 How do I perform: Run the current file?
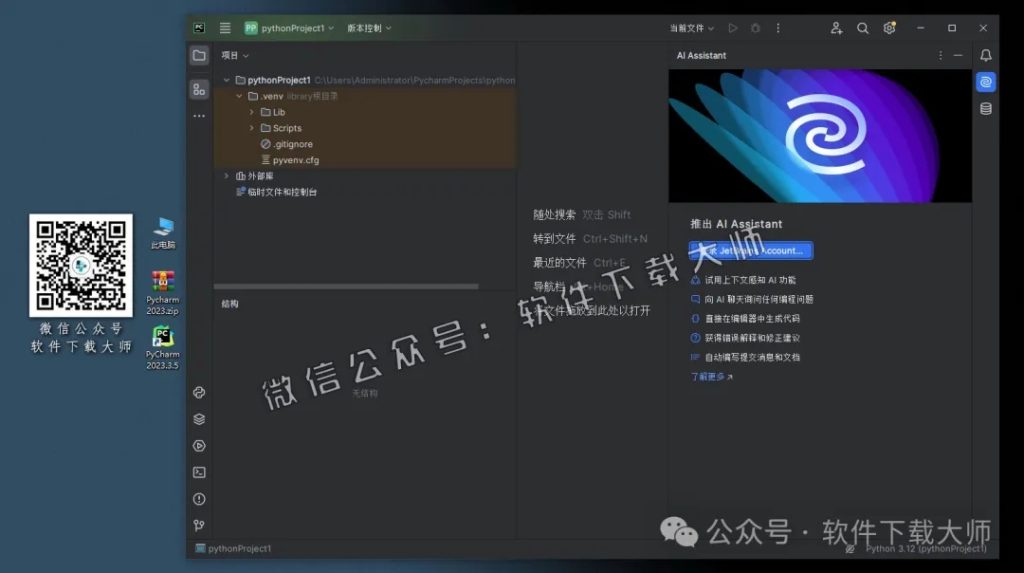tap(733, 28)
